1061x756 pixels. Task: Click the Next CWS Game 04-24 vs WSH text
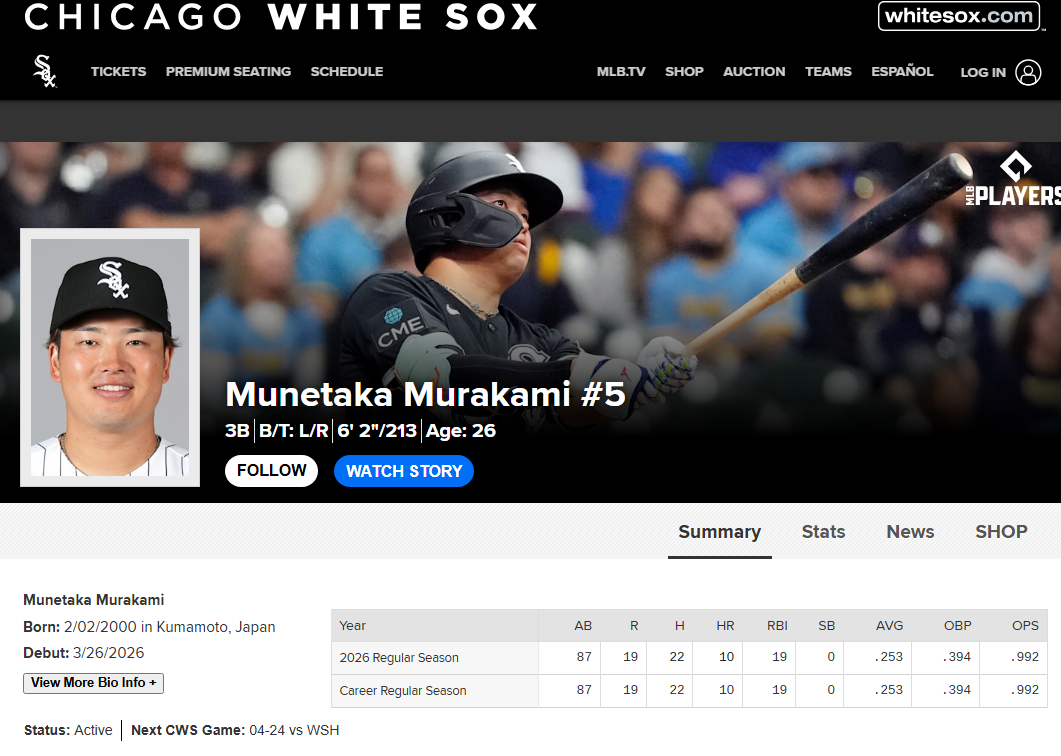click(235, 731)
